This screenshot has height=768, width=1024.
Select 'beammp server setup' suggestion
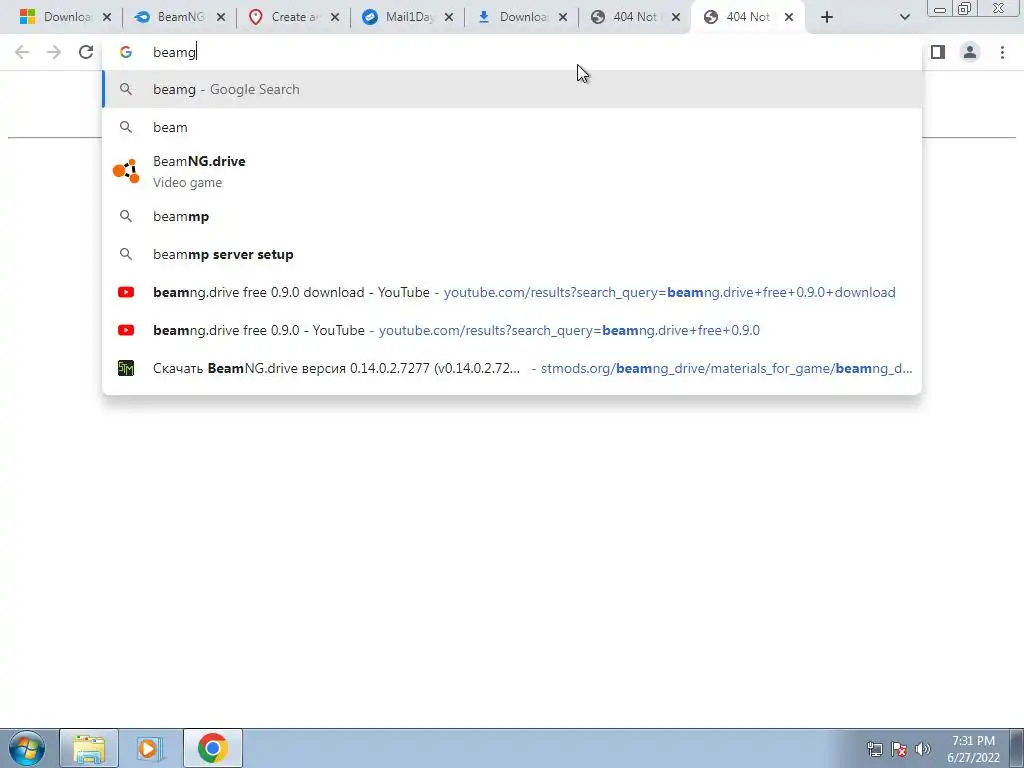point(512,254)
